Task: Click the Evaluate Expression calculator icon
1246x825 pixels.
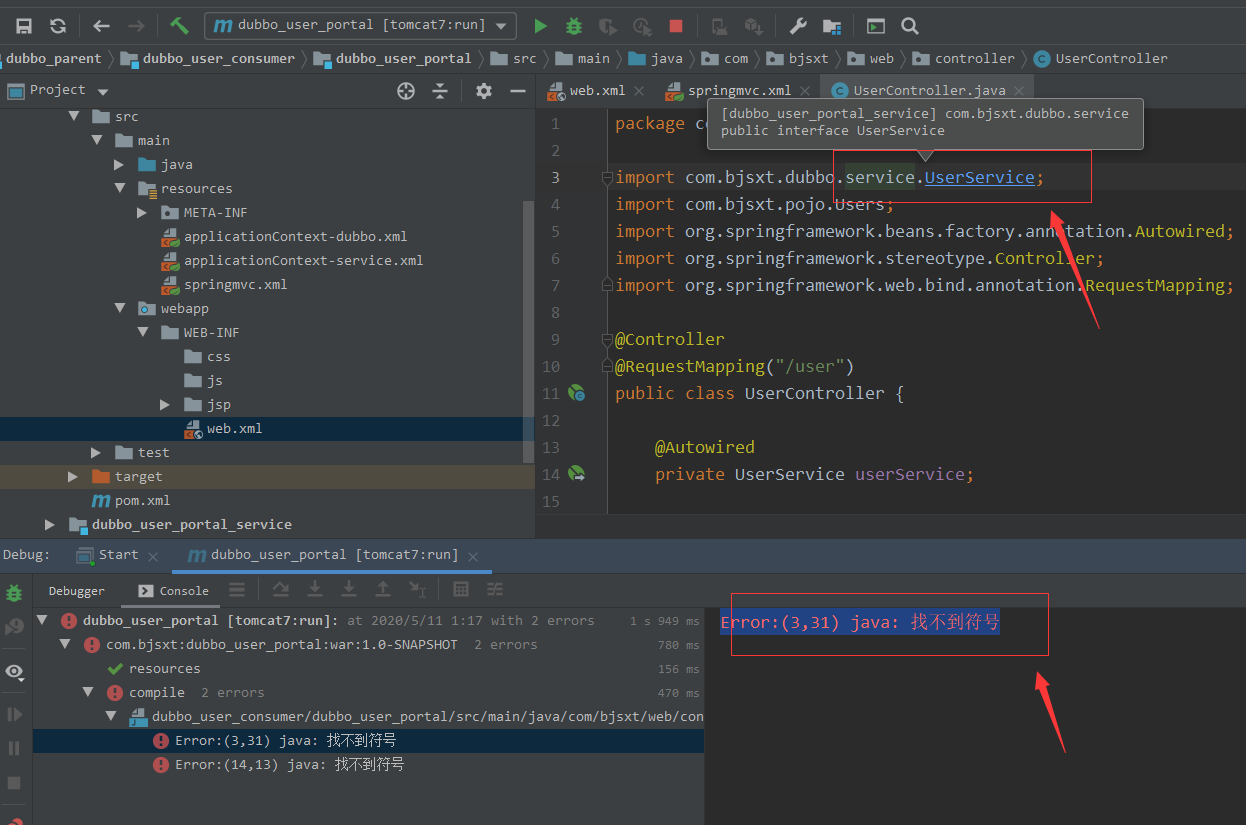Action: point(461,590)
